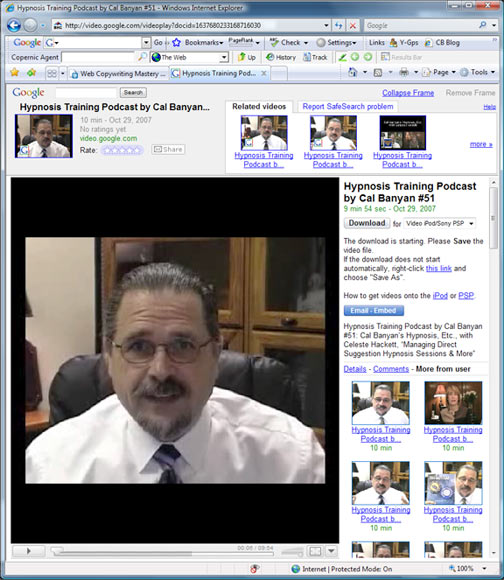Seek in the video progress bar
Screen dimensions: 504x580
[x=163, y=553]
